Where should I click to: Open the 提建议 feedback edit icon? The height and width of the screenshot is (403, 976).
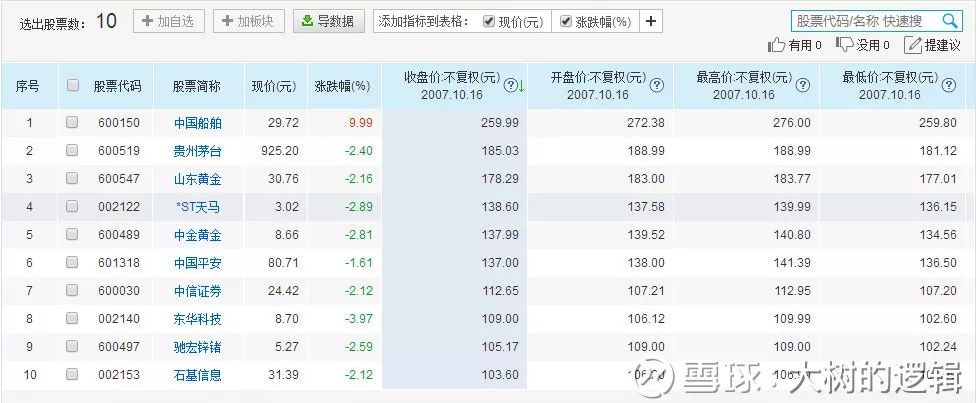click(913, 45)
